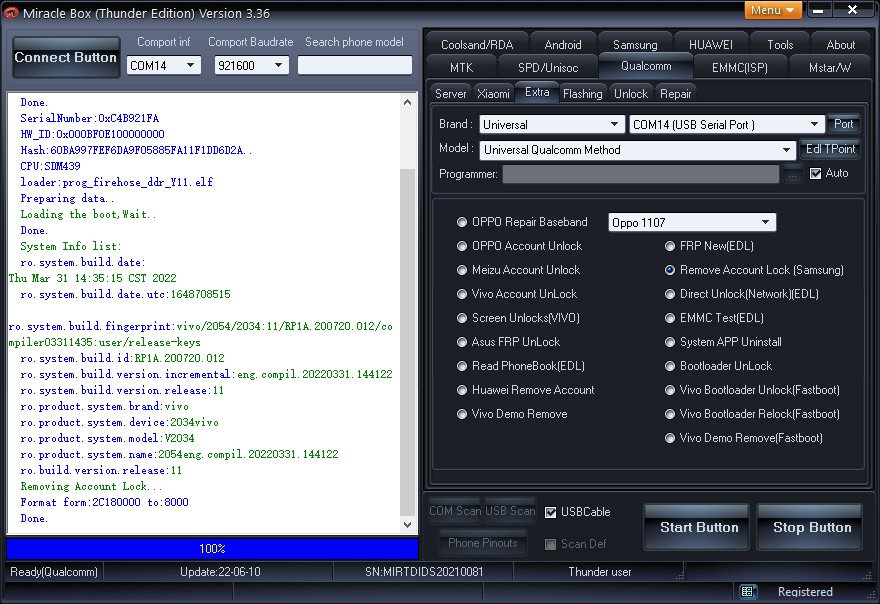Switch to the MTK tab
Screen dimensions: 880x604
point(461,67)
